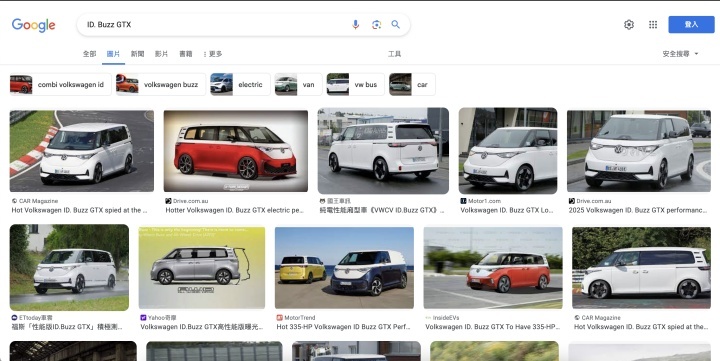The image size is (720, 361).
Task: Select the combi volkswagen id chip
Action: [x=61, y=85]
